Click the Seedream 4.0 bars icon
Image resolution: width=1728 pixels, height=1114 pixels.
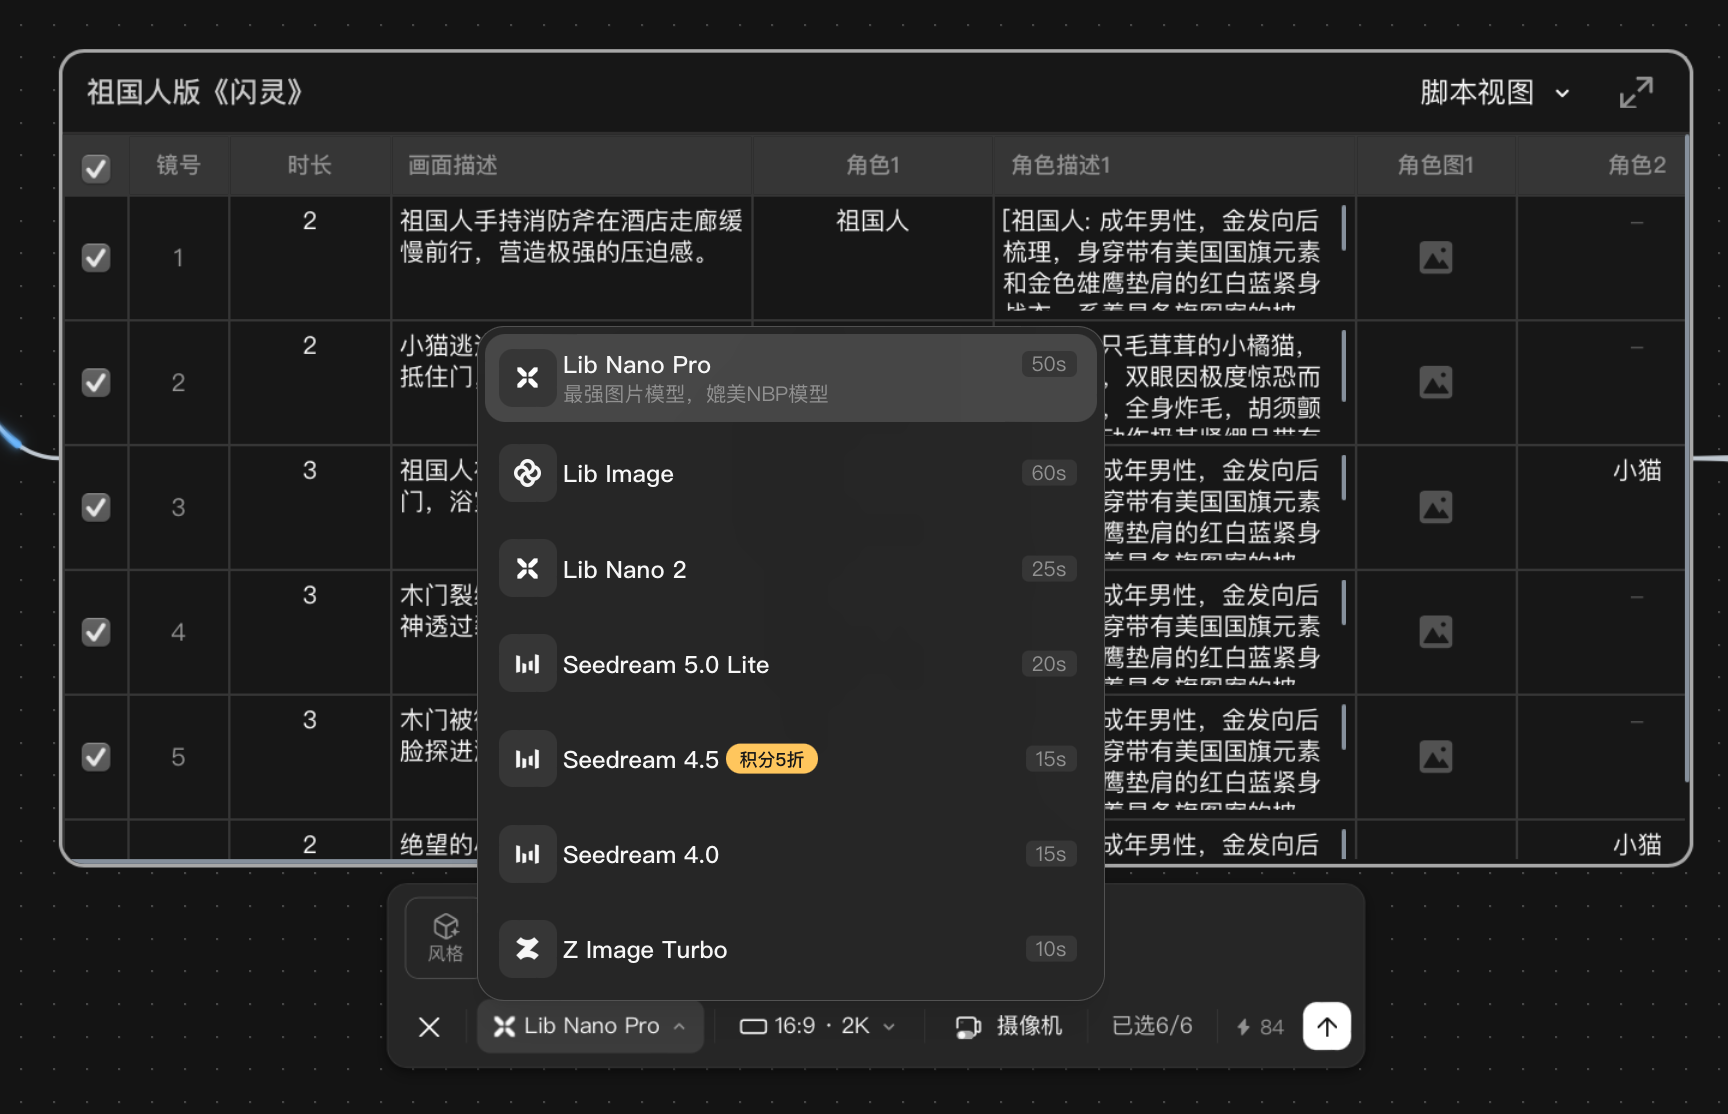tap(528, 854)
